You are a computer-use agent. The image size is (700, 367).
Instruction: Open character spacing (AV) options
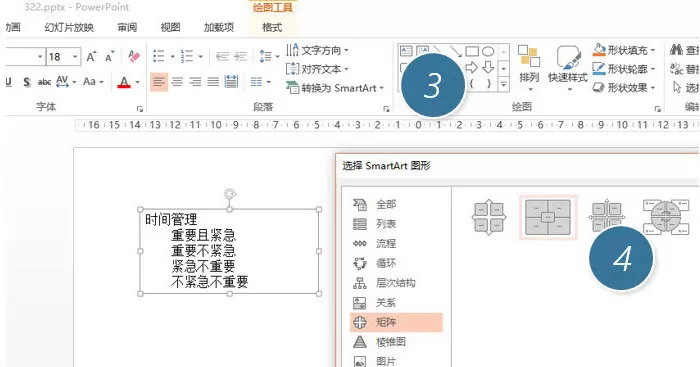[65, 82]
